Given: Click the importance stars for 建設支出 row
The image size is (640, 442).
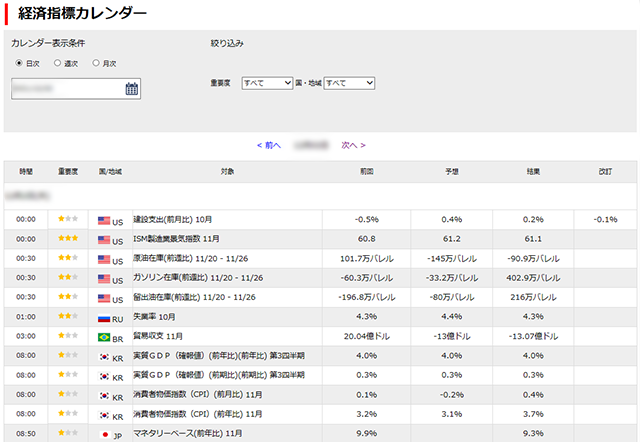Looking at the screenshot, I should (68, 219).
